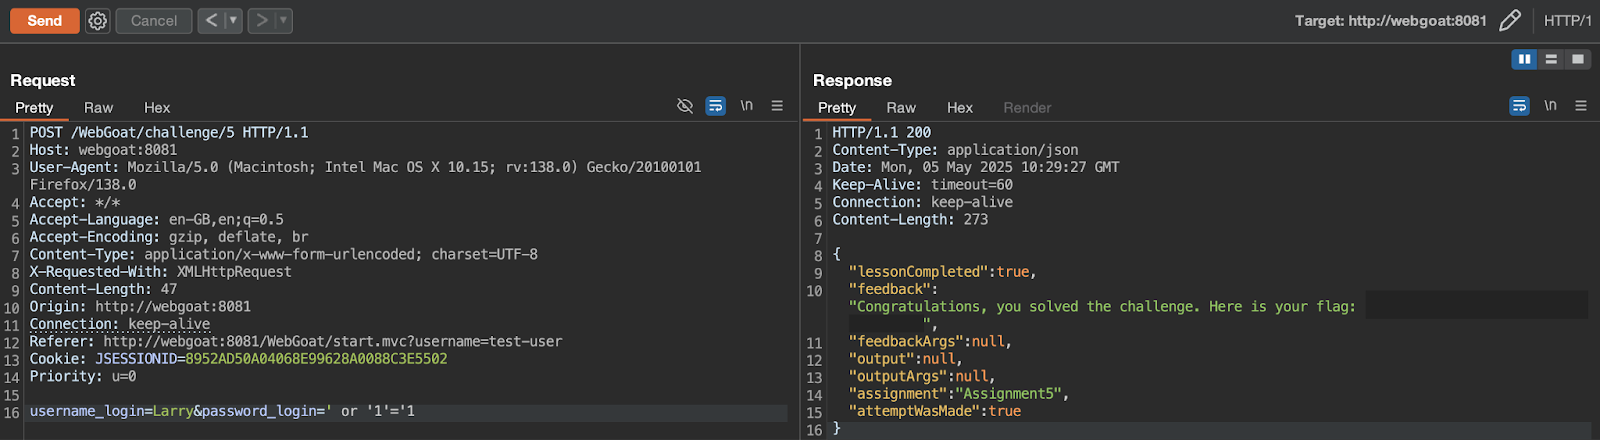1600x440 pixels.
Task: Click HTTP/1.1 200 status line in Response
Action: point(881,132)
